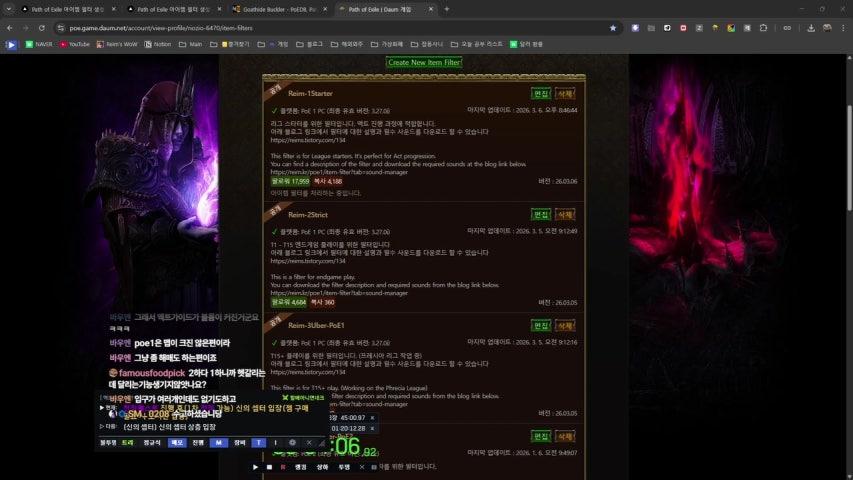Image resolution: width=853 pixels, height=480 pixels.
Task: Open the multicolored square extension icon
Action: (x=731, y=28)
